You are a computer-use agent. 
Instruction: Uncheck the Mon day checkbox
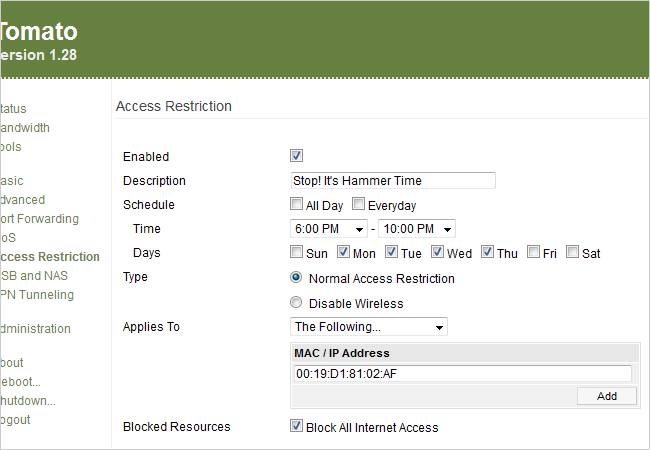pos(343,253)
